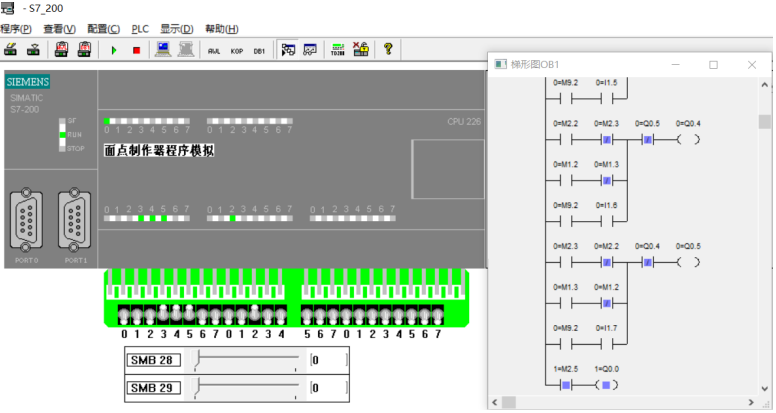Toggle the rightmost input switch labeled 7
Image resolution: width=776 pixels, height=413 pixels.
[x=438, y=315]
